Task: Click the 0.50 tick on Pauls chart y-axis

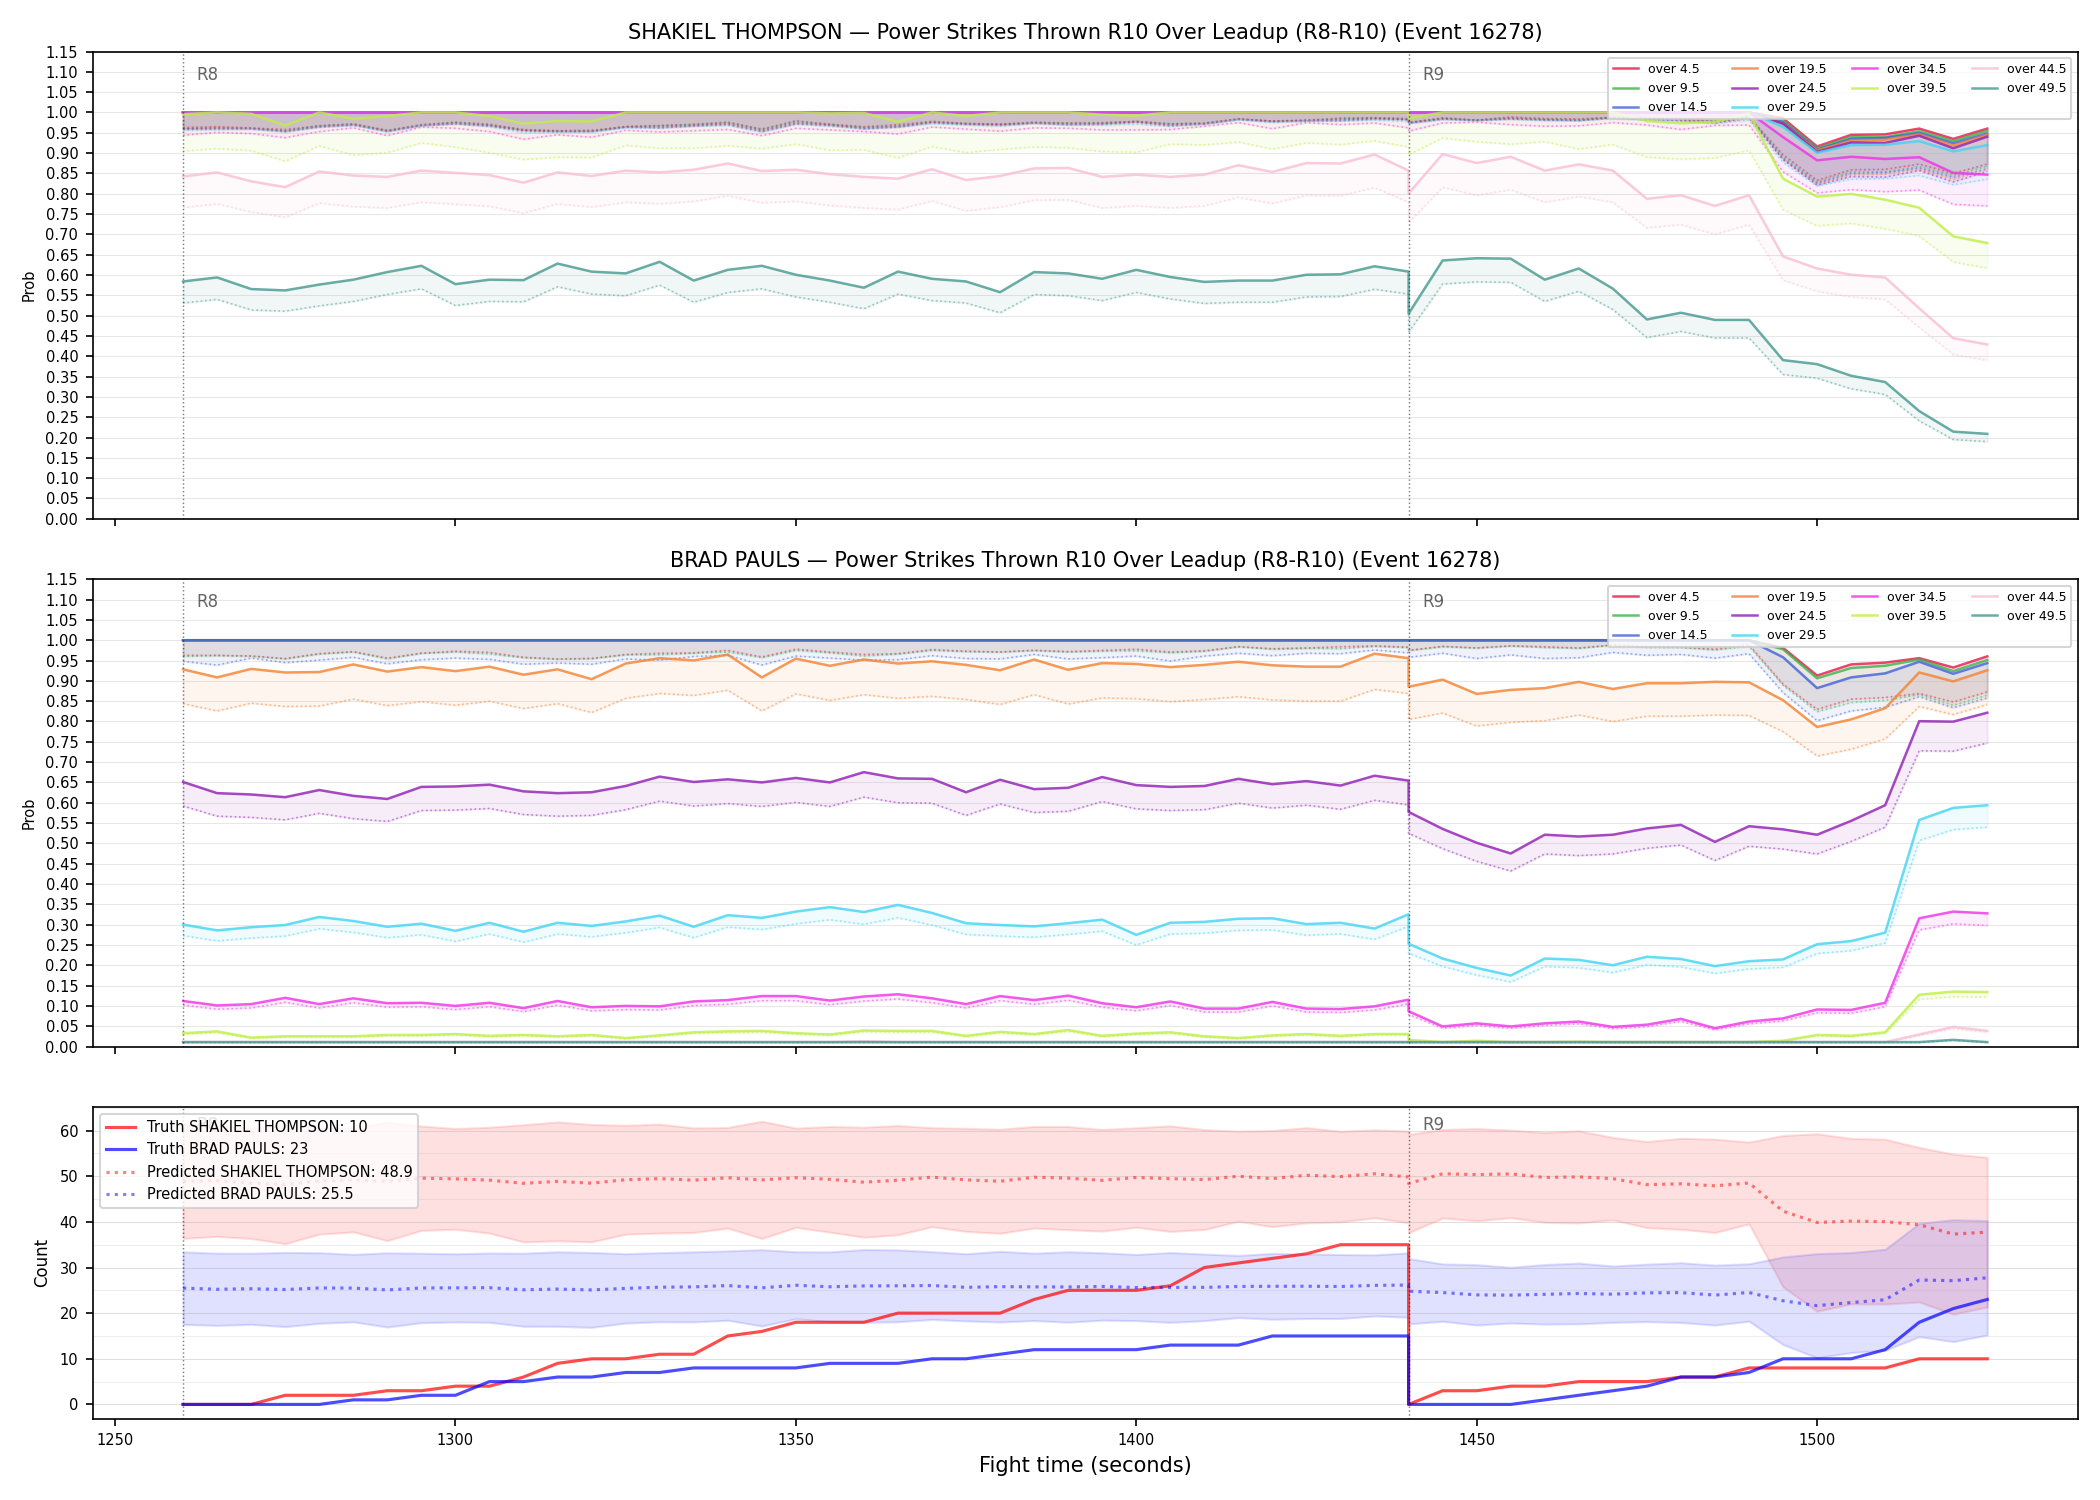Action: (62, 844)
